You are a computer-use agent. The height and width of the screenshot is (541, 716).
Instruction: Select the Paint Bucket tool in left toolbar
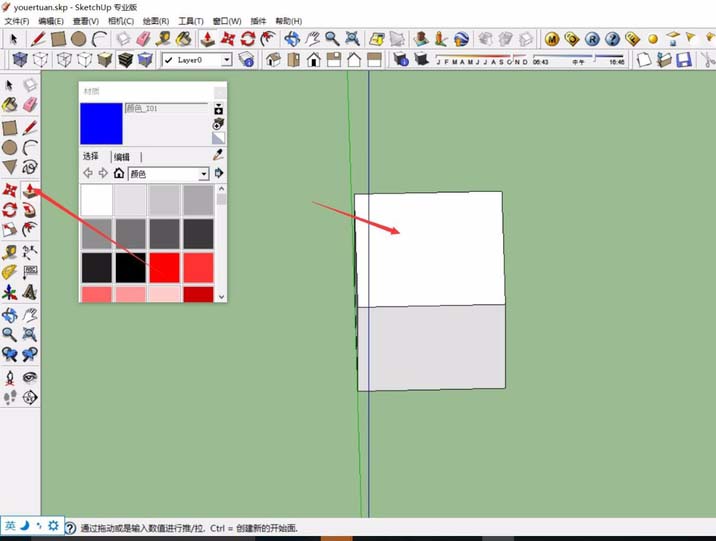9,106
